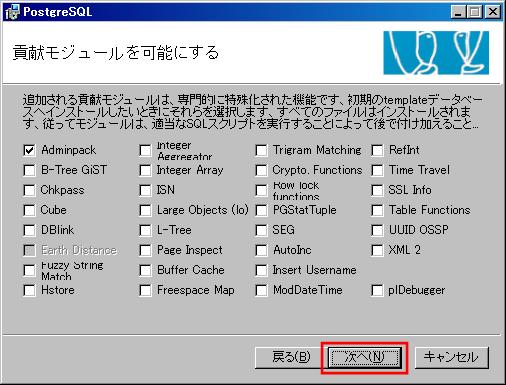Image resolution: width=506 pixels, height=385 pixels.
Task: Check the Integer Aggregator option
Action: (145, 150)
